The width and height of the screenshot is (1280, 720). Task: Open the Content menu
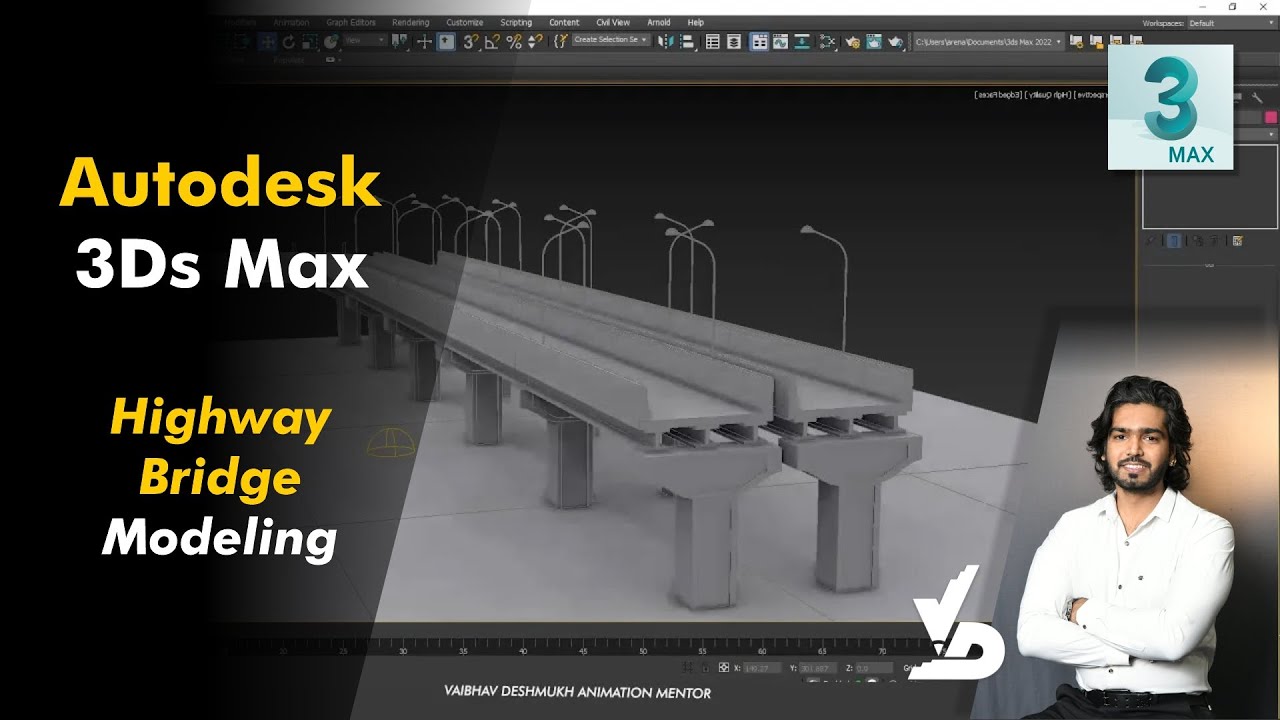[x=564, y=22]
